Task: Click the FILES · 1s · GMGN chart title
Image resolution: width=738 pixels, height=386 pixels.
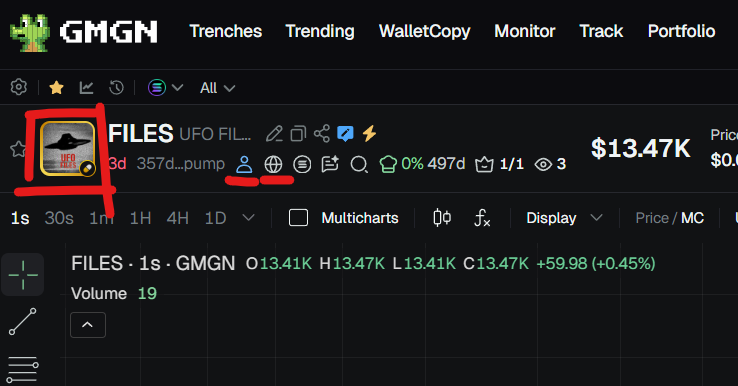Action: (153, 264)
